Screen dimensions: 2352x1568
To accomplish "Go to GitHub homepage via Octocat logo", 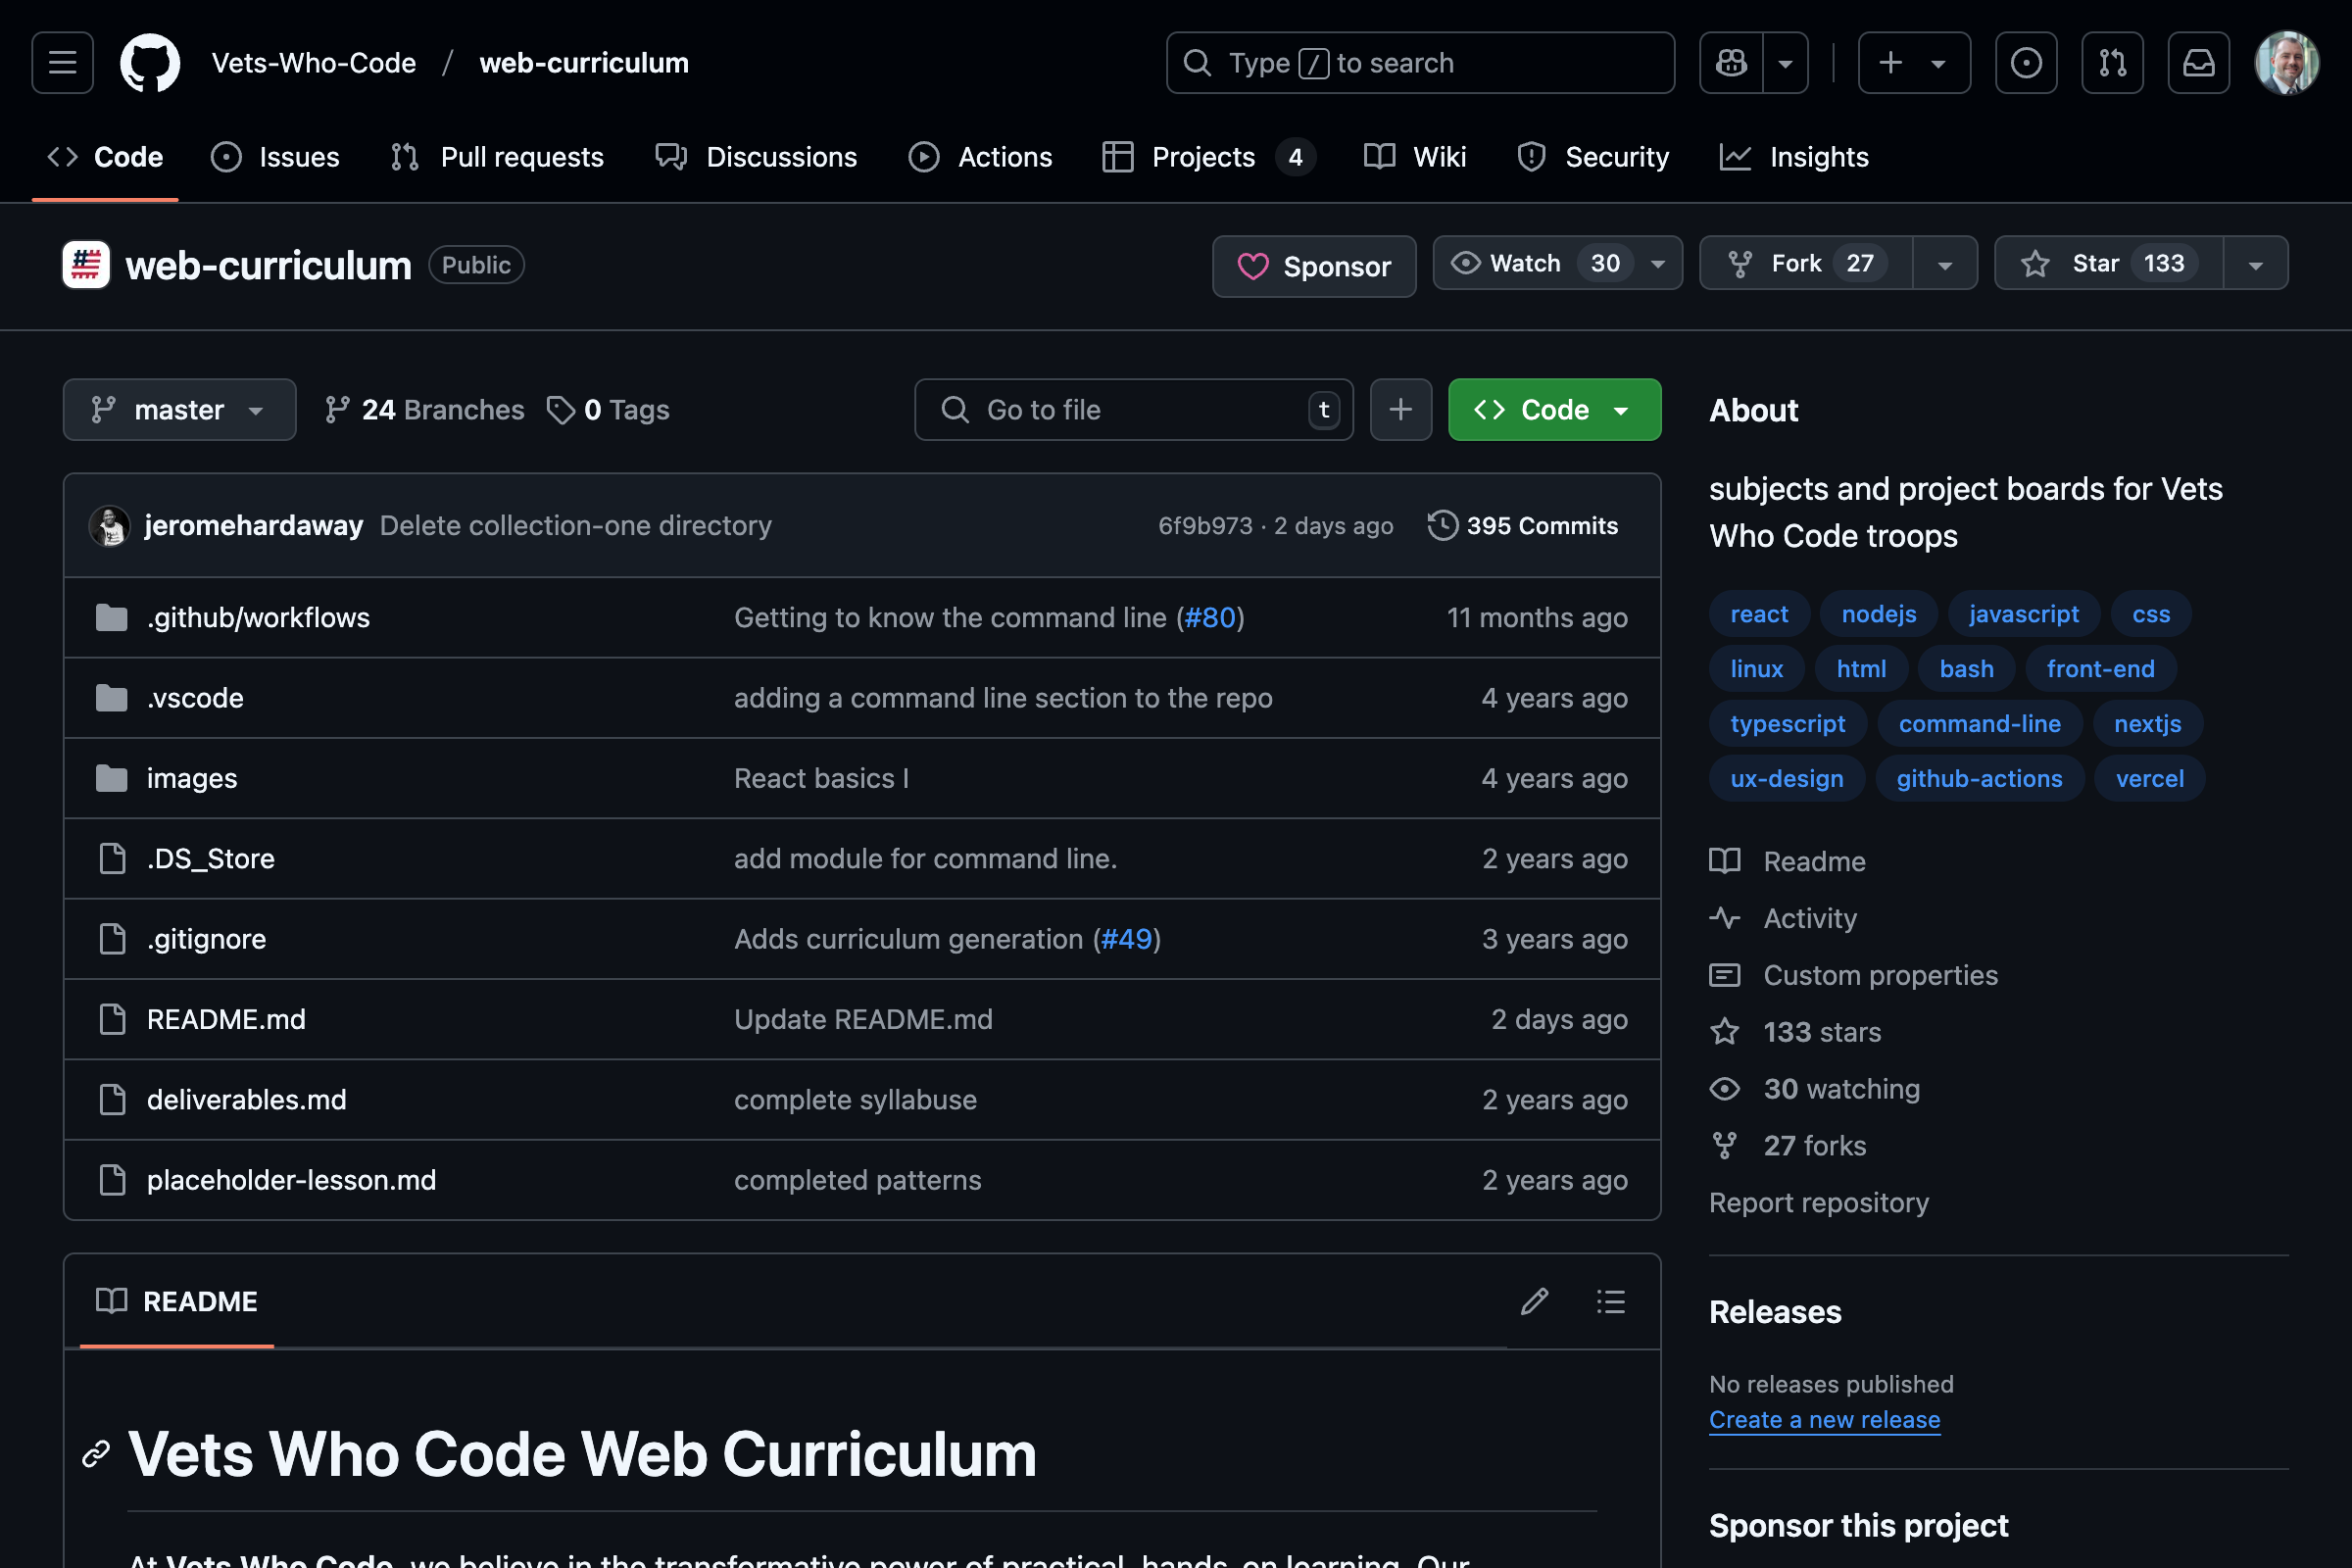I will coord(150,63).
